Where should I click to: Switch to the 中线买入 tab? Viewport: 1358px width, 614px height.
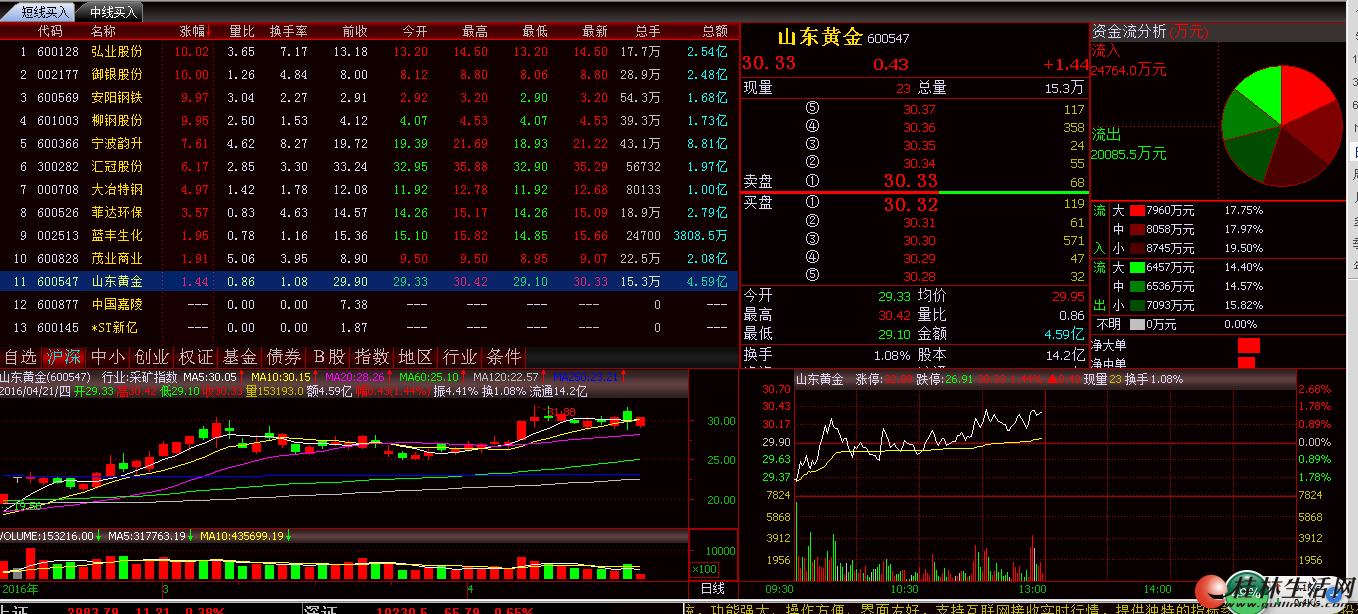111,12
